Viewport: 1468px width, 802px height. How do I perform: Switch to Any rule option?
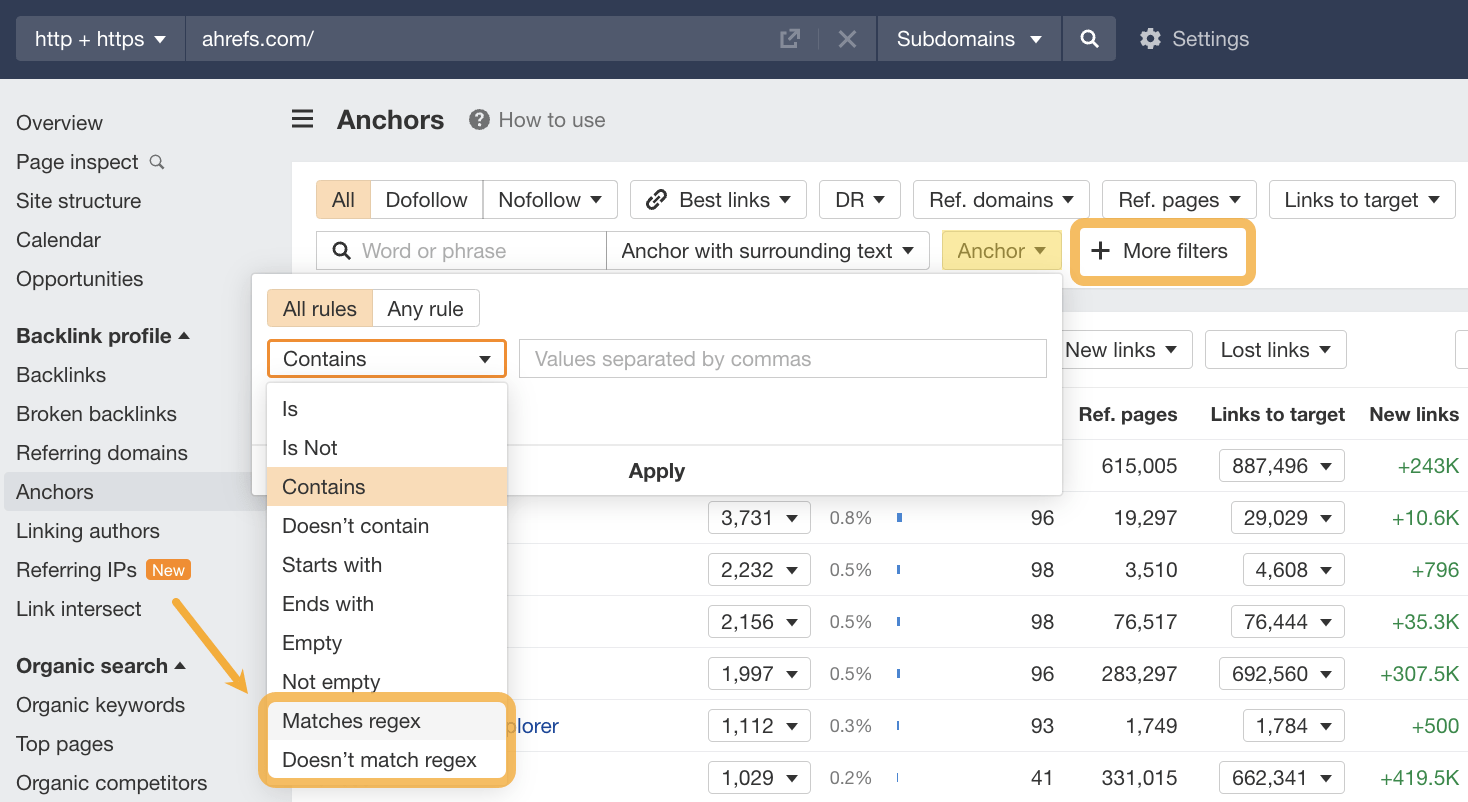425,309
